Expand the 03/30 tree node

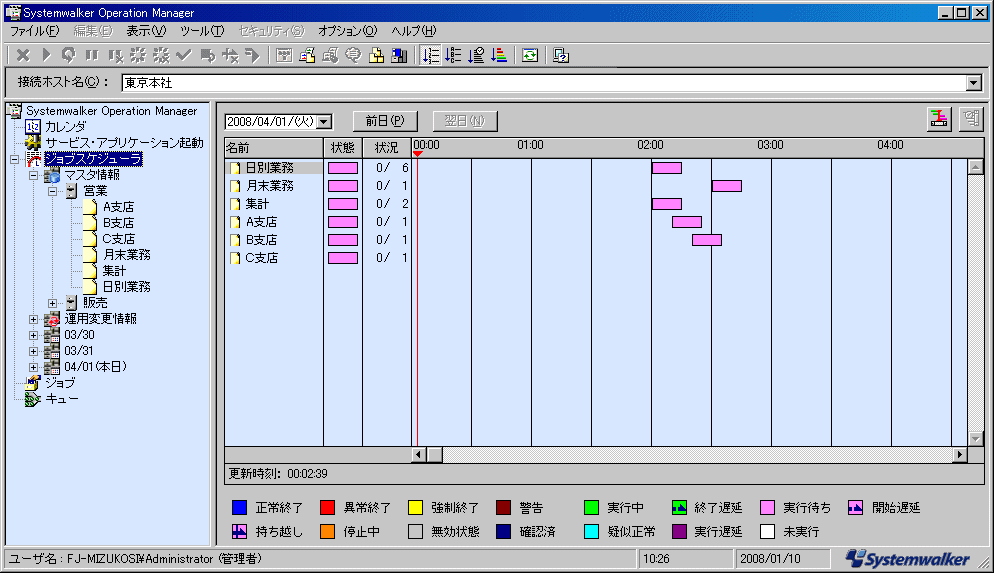coord(34,335)
